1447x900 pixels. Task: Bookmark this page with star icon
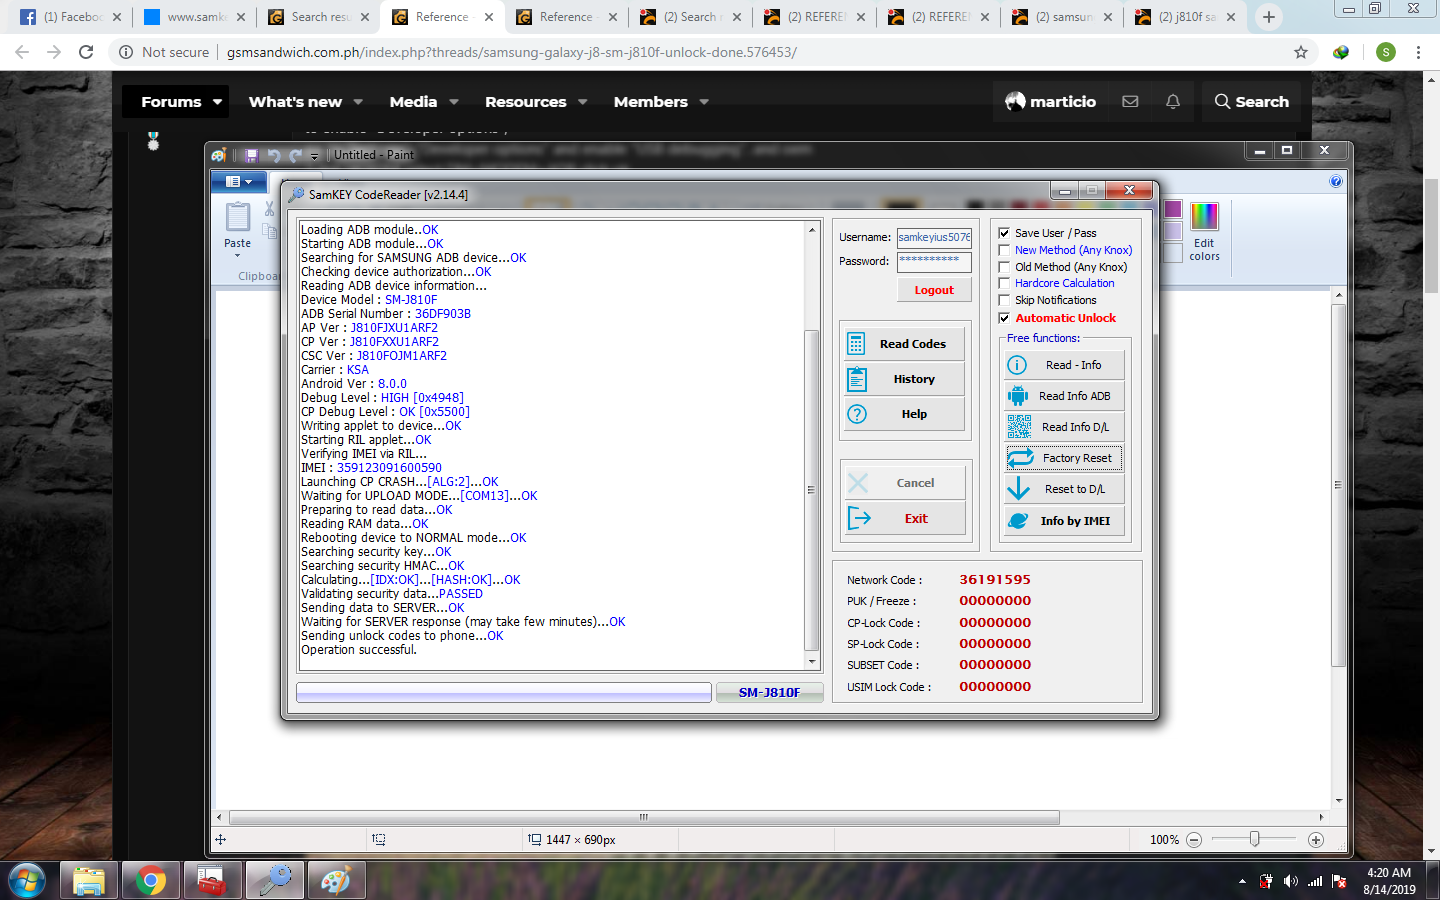(1301, 52)
